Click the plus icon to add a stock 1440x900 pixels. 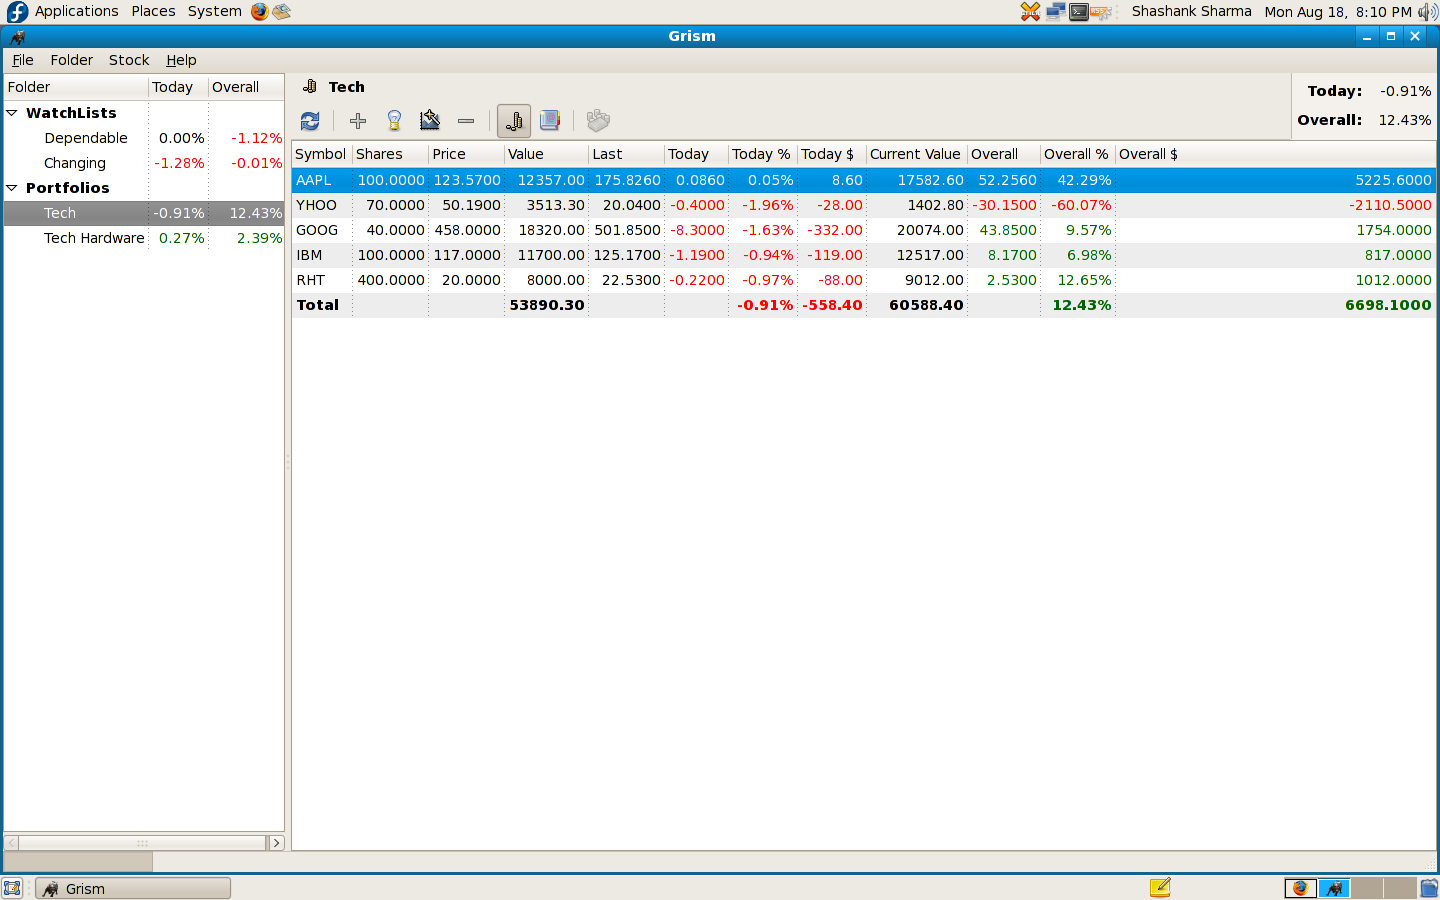tap(358, 121)
